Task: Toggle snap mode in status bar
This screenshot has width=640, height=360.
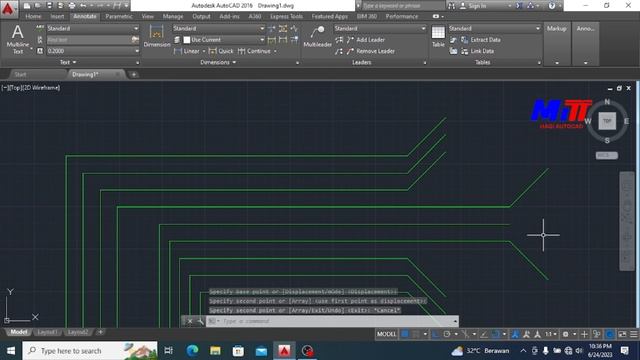Action: pyautogui.click(x=416, y=334)
